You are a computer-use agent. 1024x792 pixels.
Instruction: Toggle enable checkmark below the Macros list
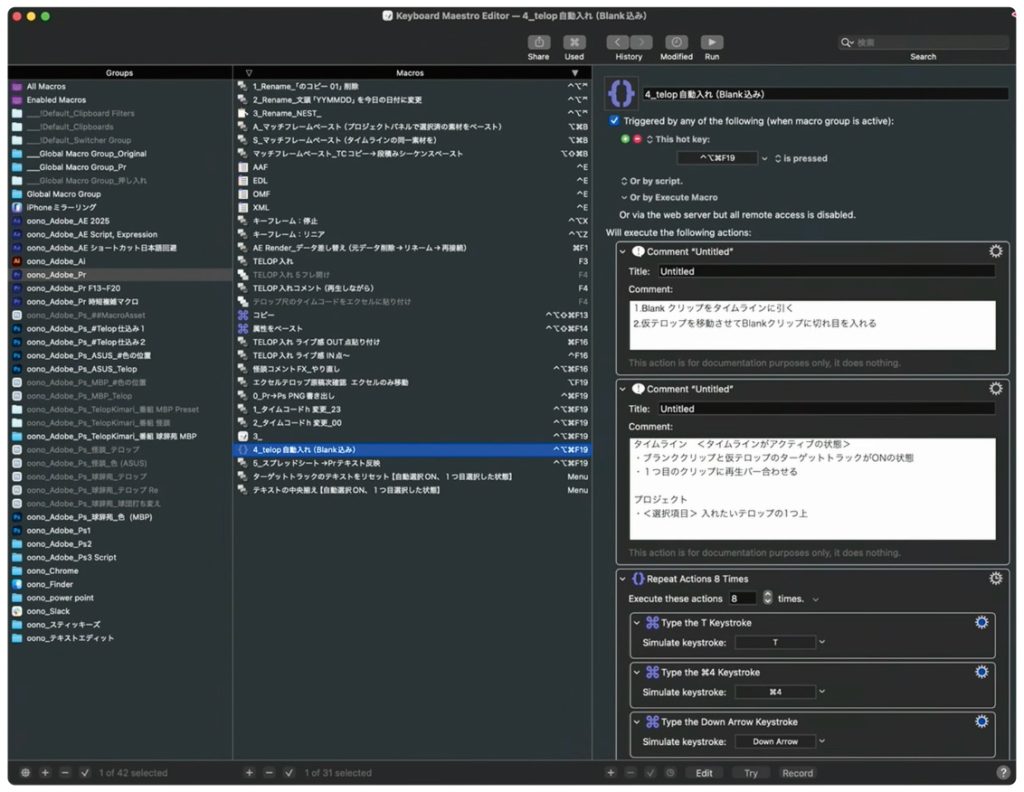(288, 773)
